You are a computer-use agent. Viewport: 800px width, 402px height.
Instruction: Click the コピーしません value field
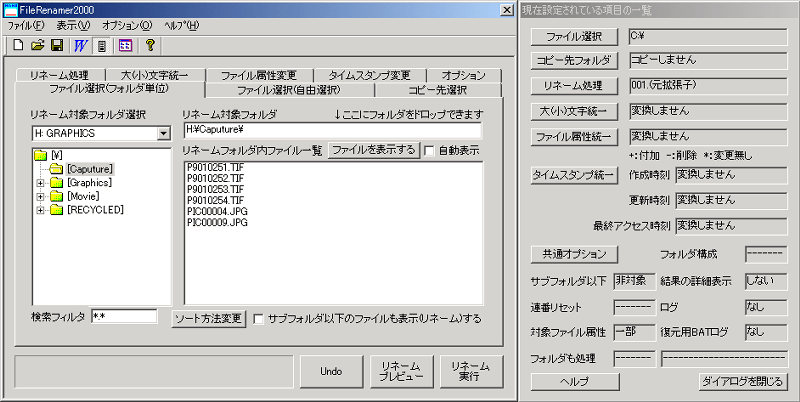[708, 61]
